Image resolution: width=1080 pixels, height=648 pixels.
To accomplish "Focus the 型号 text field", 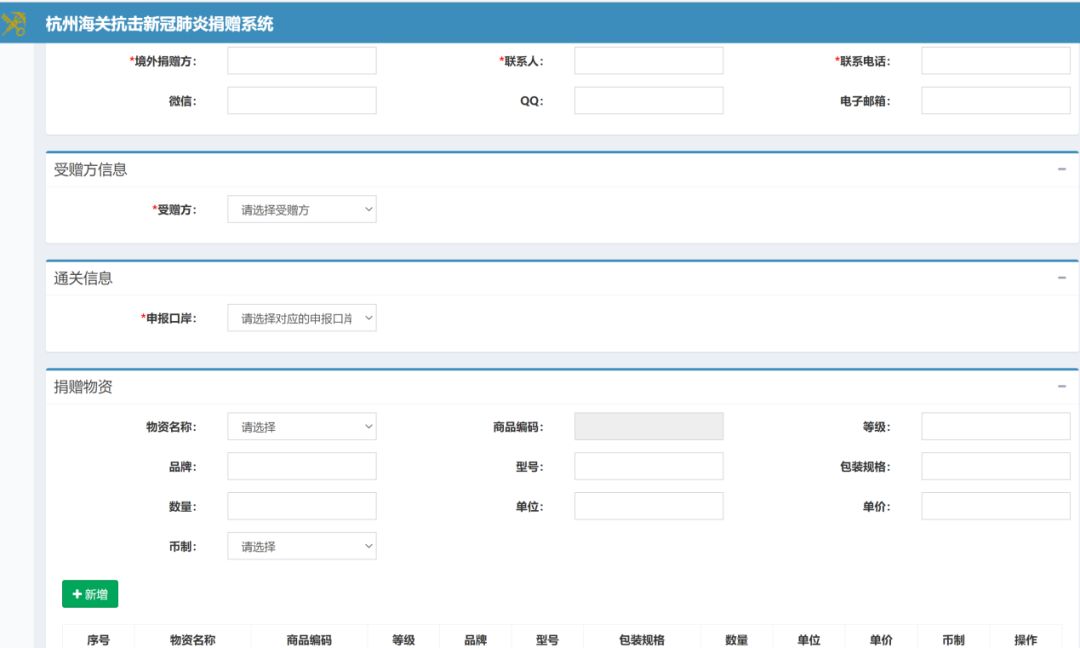I will pos(648,467).
